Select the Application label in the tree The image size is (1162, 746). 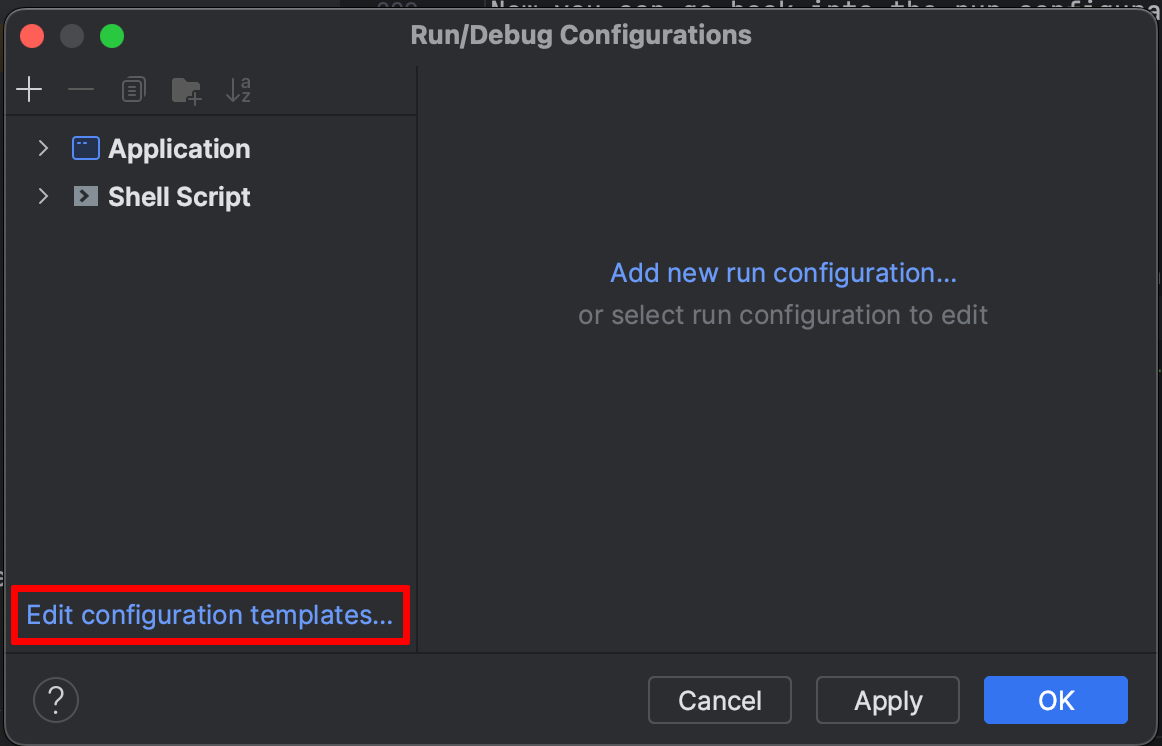(179, 149)
